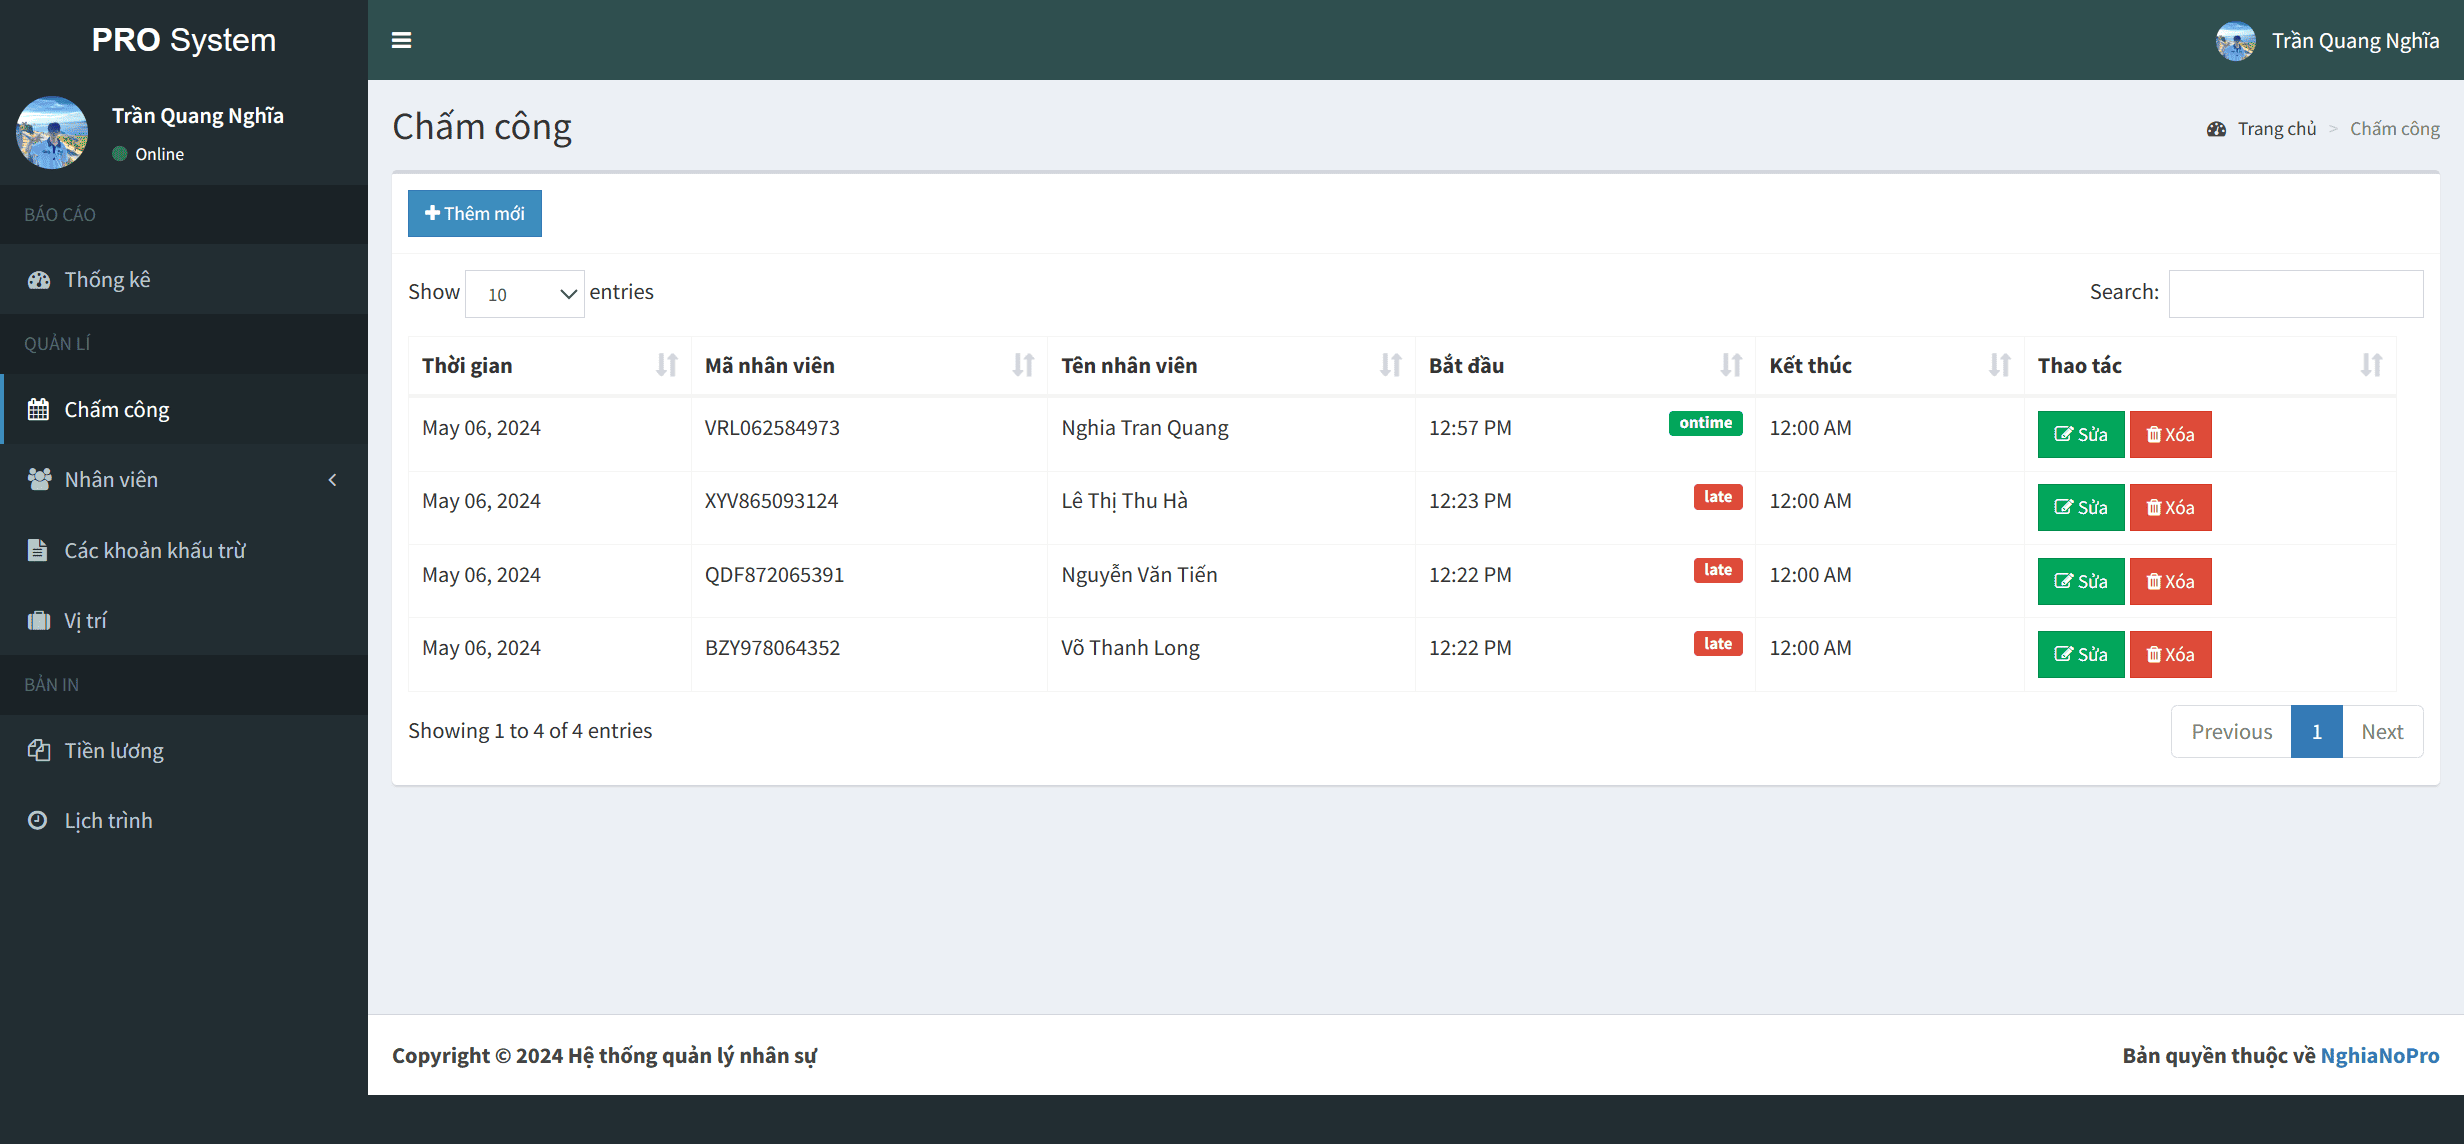Click the sidebar profile avatar image

52,132
